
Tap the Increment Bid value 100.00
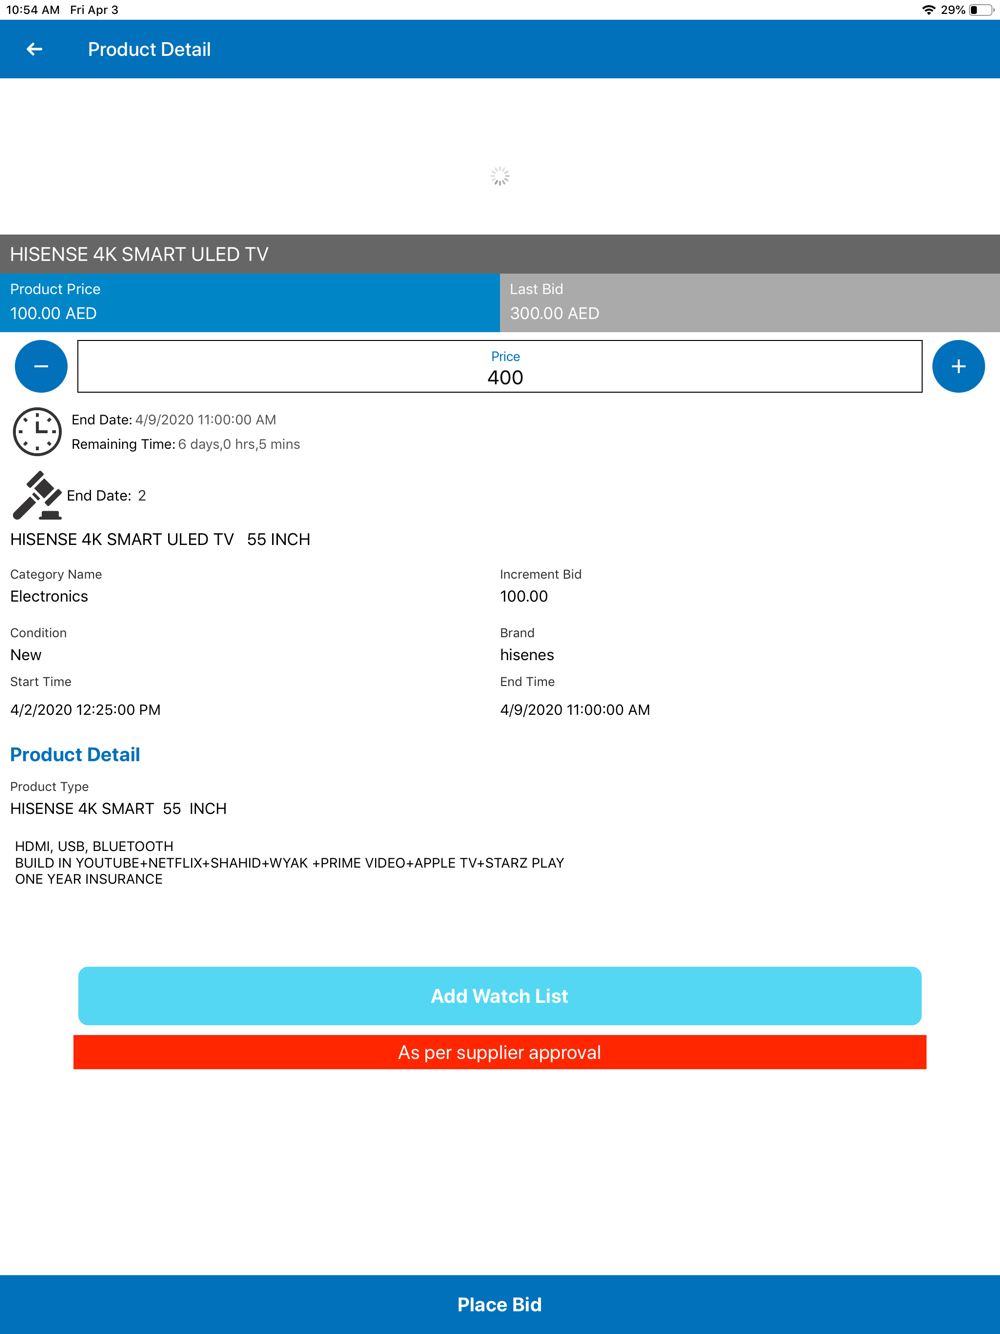pyautogui.click(x=524, y=597)
